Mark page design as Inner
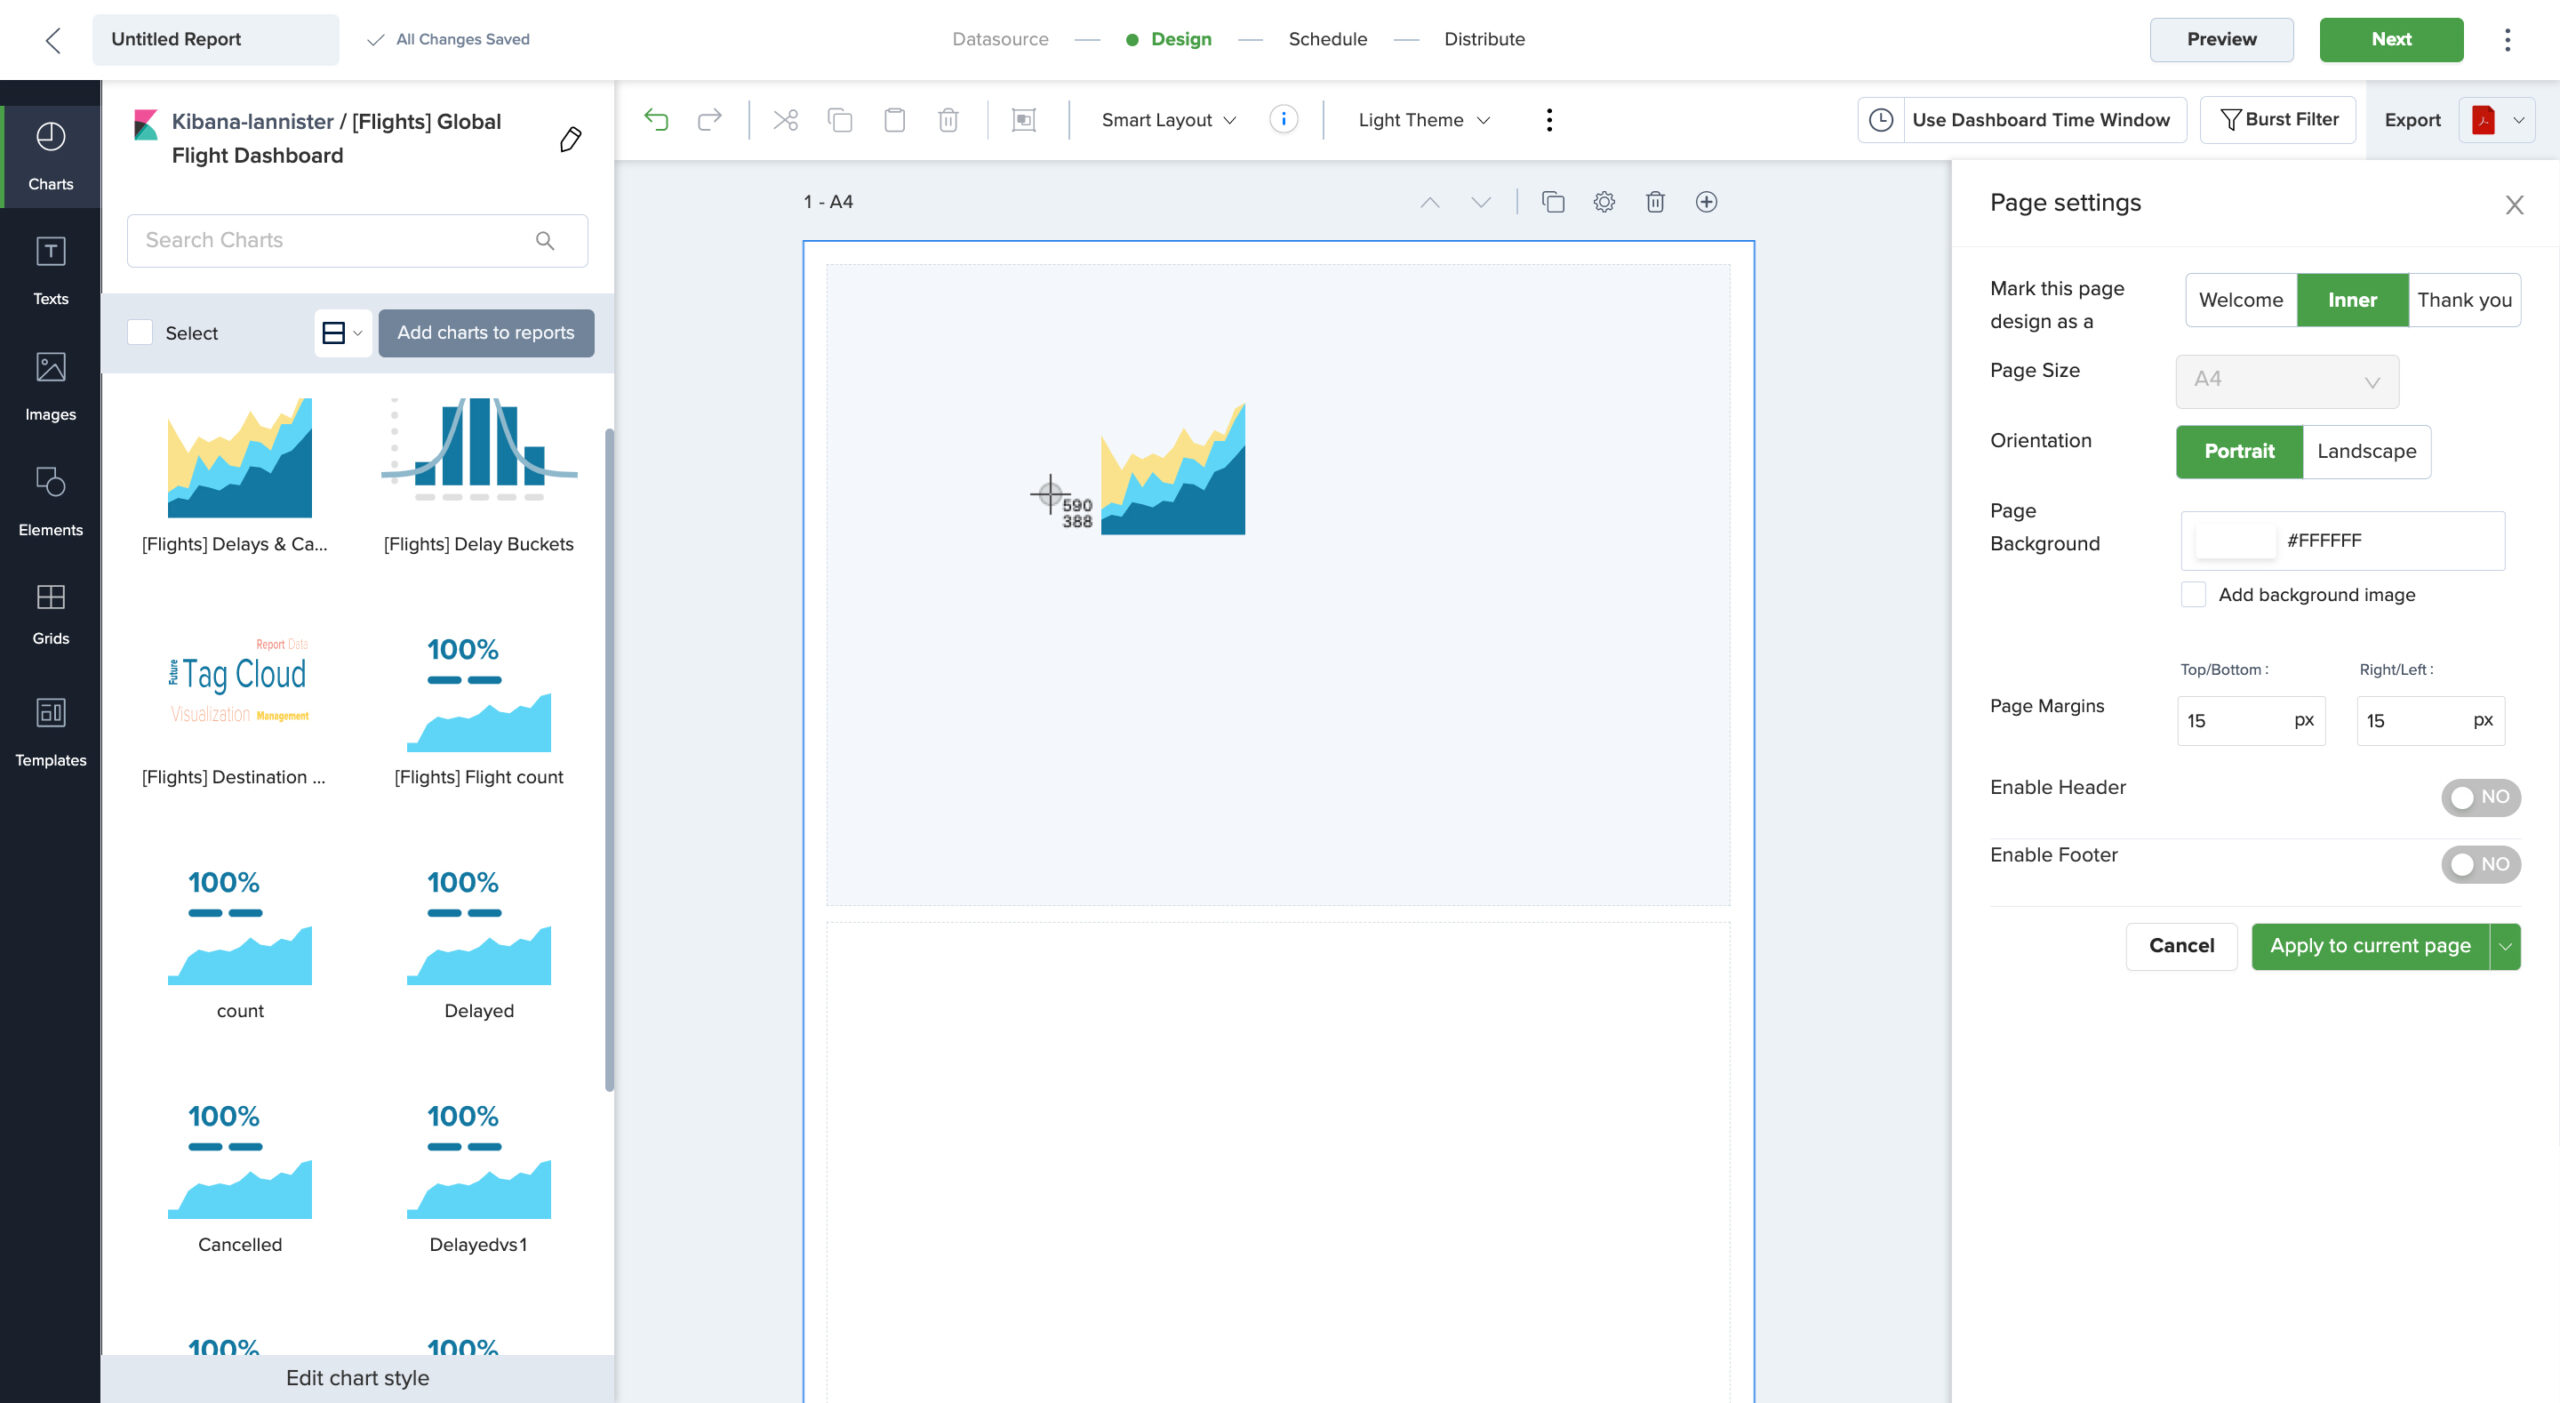This screenshot has width=2560, height=1403. (2352, 300)
